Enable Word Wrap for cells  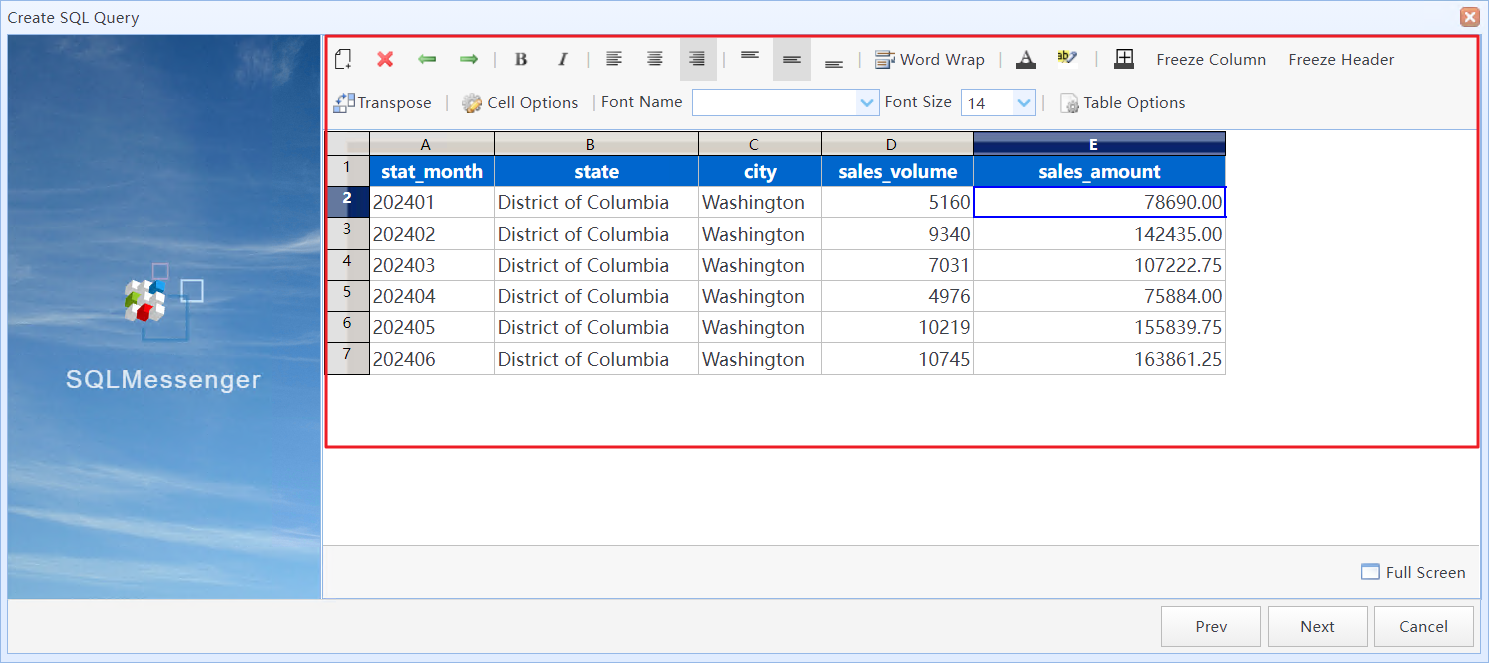tap(929, 59)
